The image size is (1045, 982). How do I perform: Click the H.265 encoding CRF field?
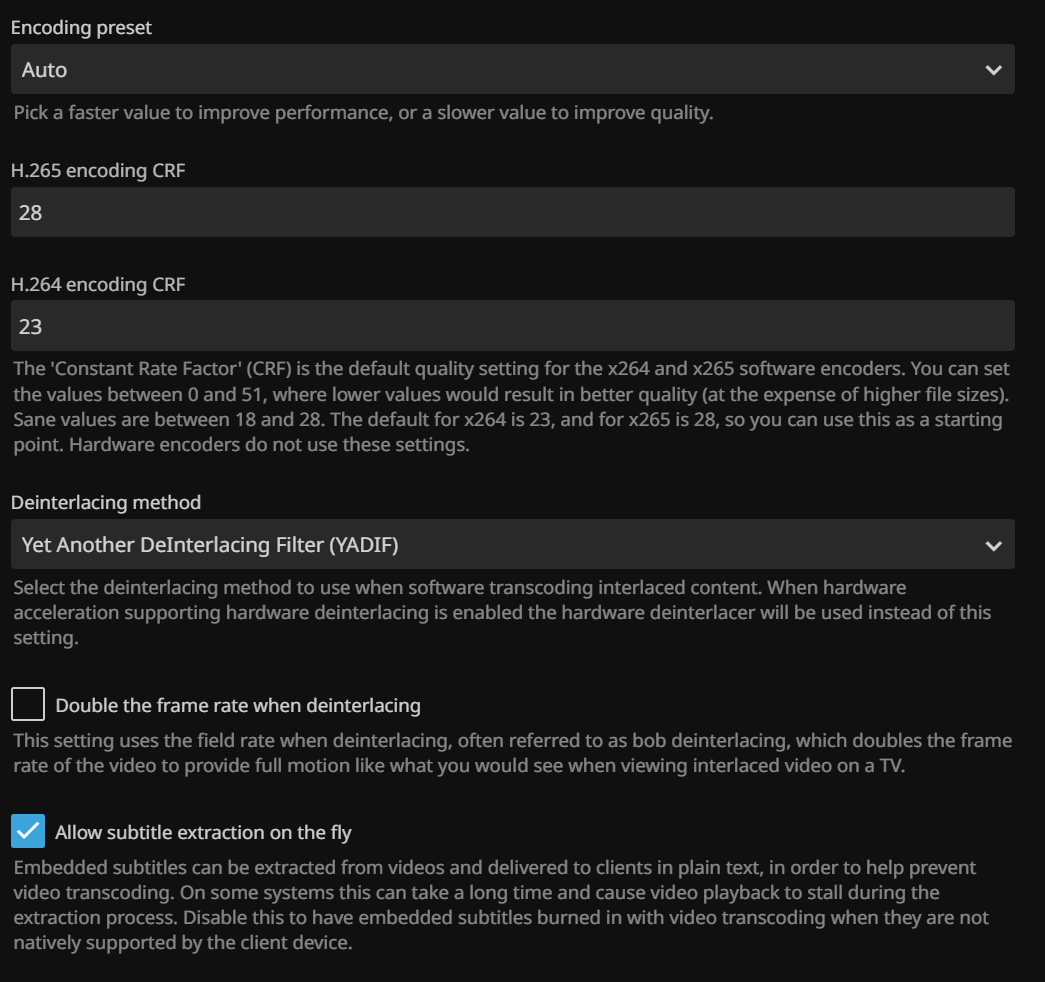(x=512, y=212)
